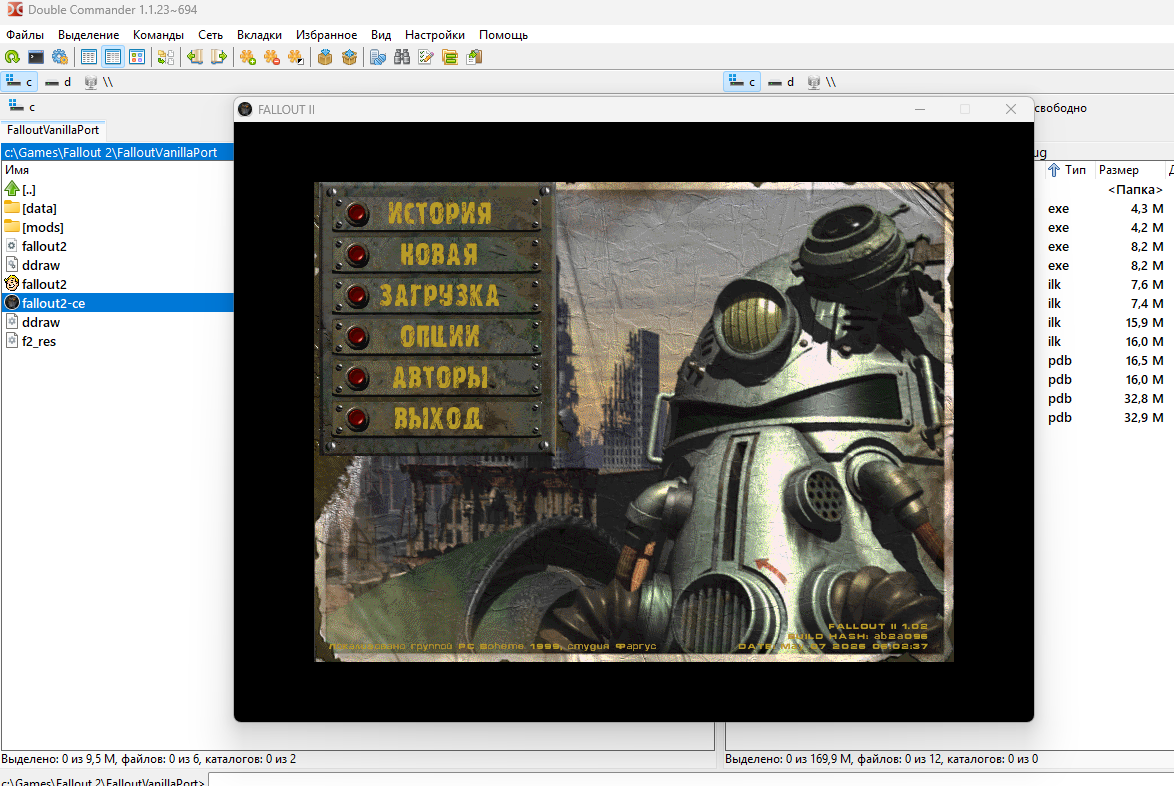Open the Сеть menu
This screenshot has width=1174, height=786.
coord(210,34)
